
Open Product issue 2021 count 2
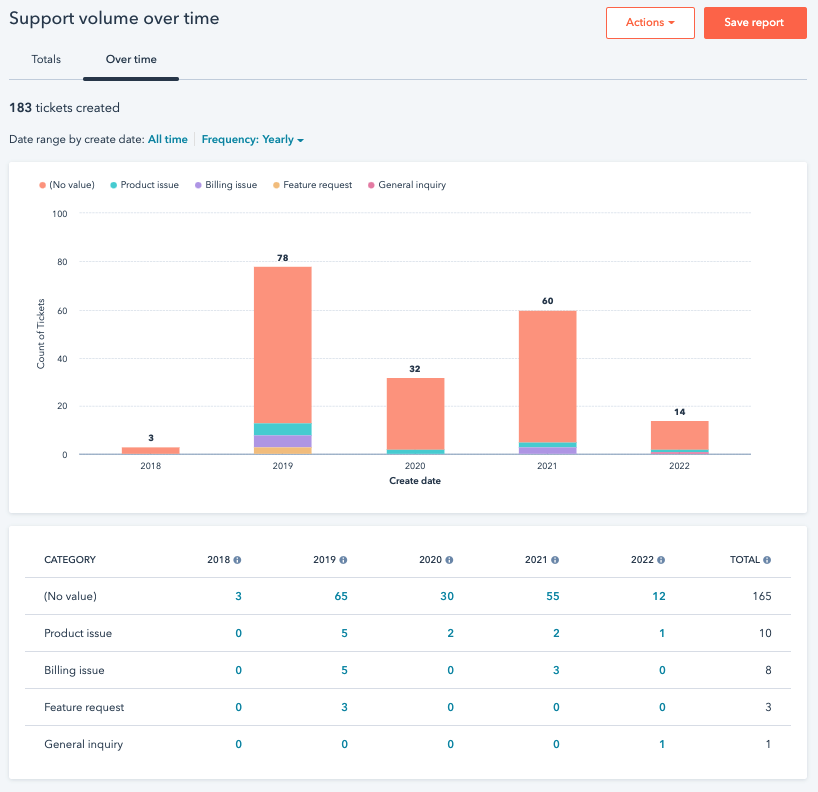pyautogui.click(x=556, y=633)
